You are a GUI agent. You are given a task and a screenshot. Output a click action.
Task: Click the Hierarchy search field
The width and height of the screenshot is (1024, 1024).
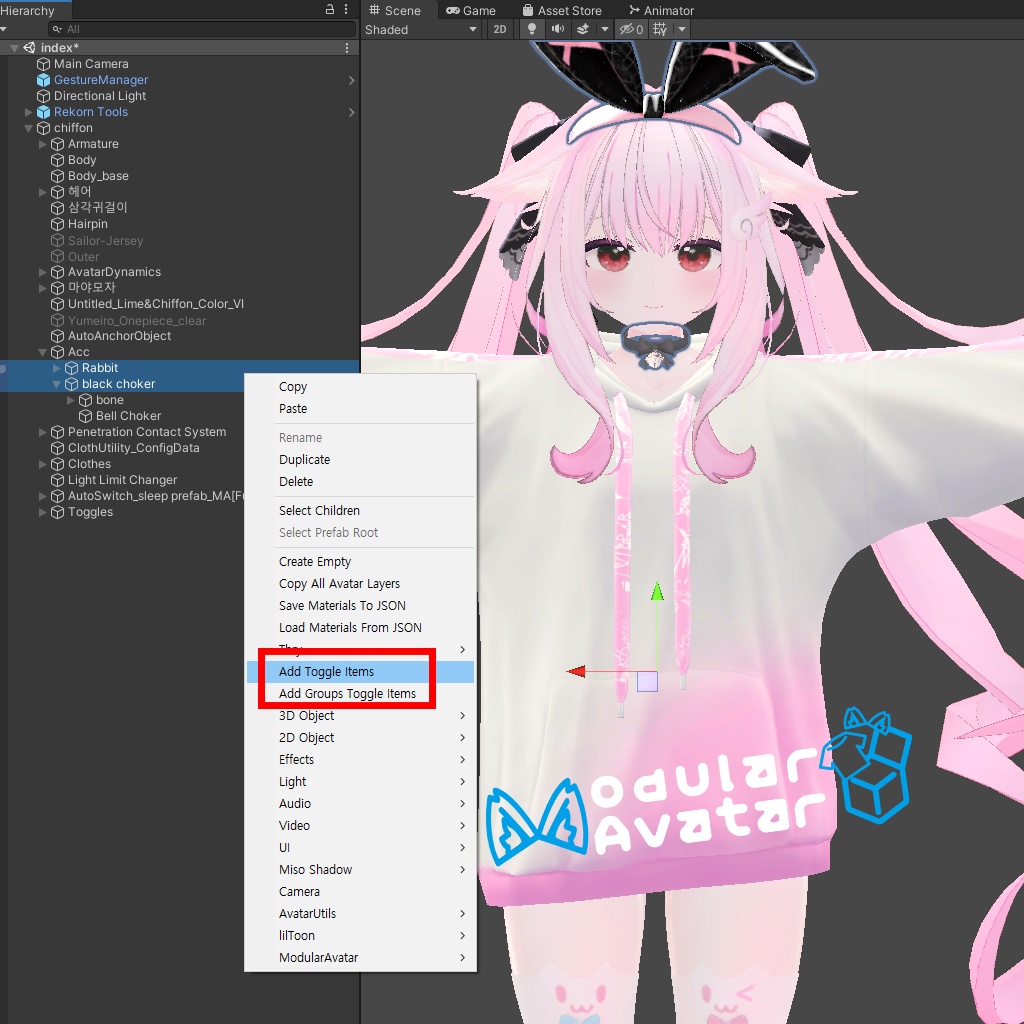(x=202, y=29)
